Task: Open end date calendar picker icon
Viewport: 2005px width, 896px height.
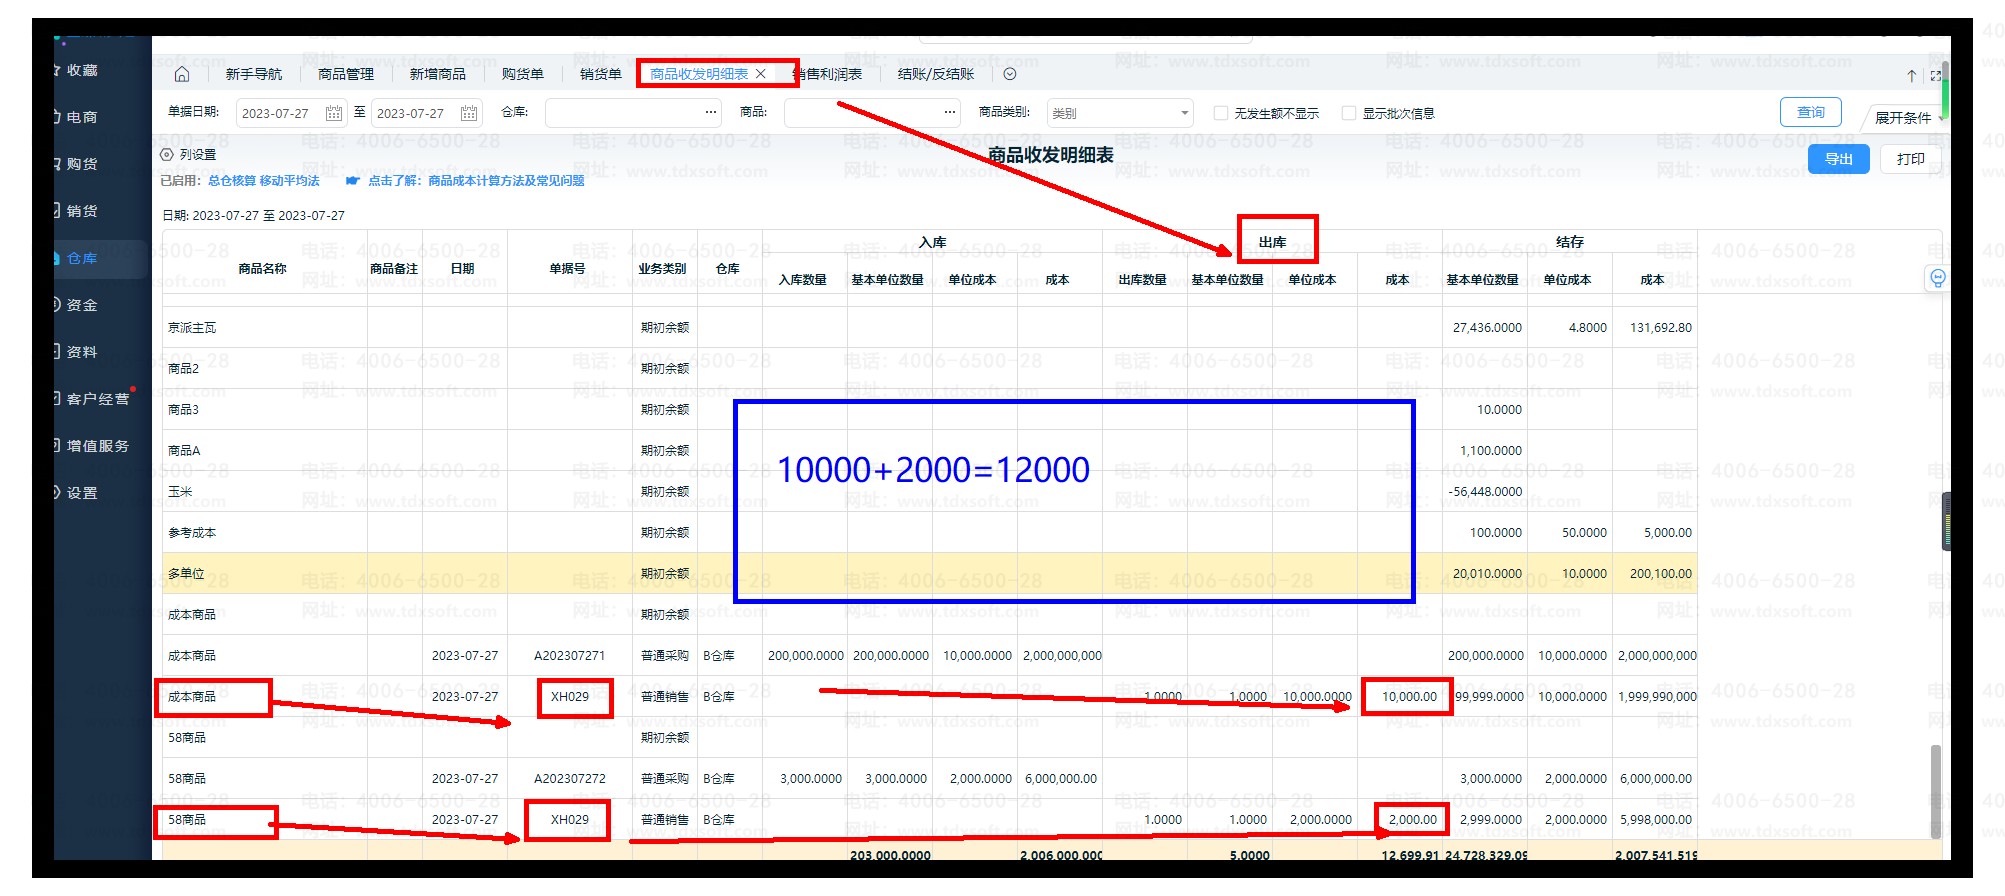Action: (x=468, y=113)
